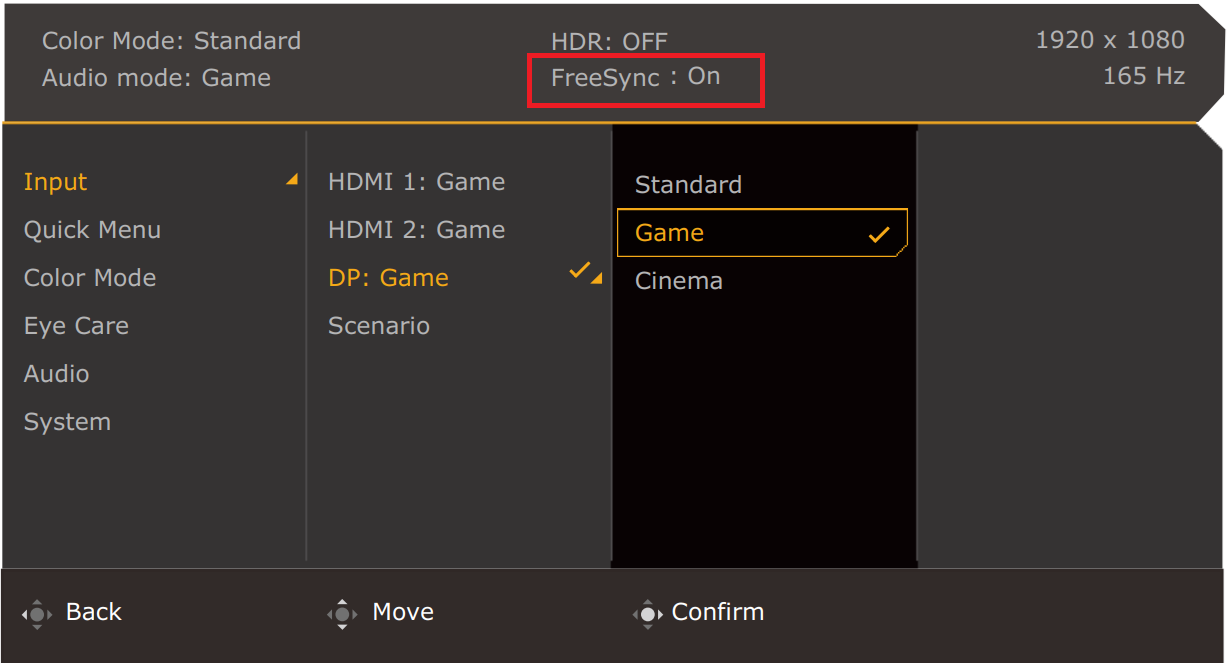Open the Audio settings menu

tap(57, 374)
